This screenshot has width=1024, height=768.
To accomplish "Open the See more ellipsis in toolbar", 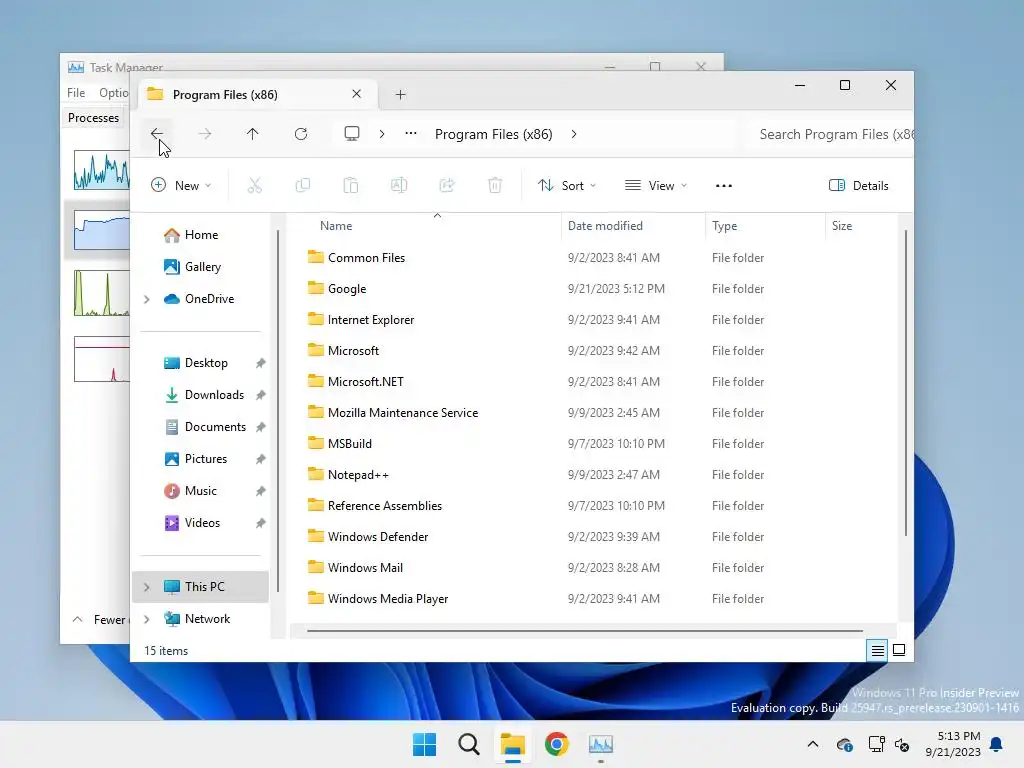I will point(724,185).
